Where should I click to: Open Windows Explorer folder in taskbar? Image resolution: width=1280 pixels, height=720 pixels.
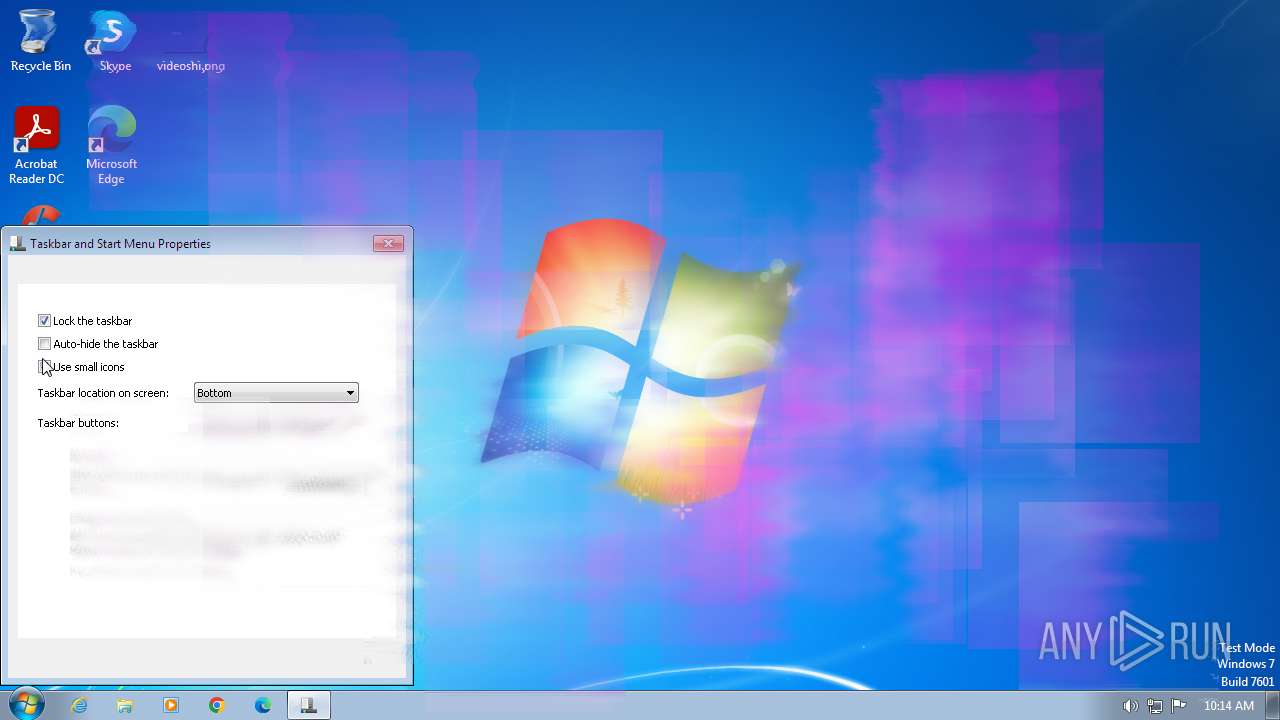(x=125, y=705)
